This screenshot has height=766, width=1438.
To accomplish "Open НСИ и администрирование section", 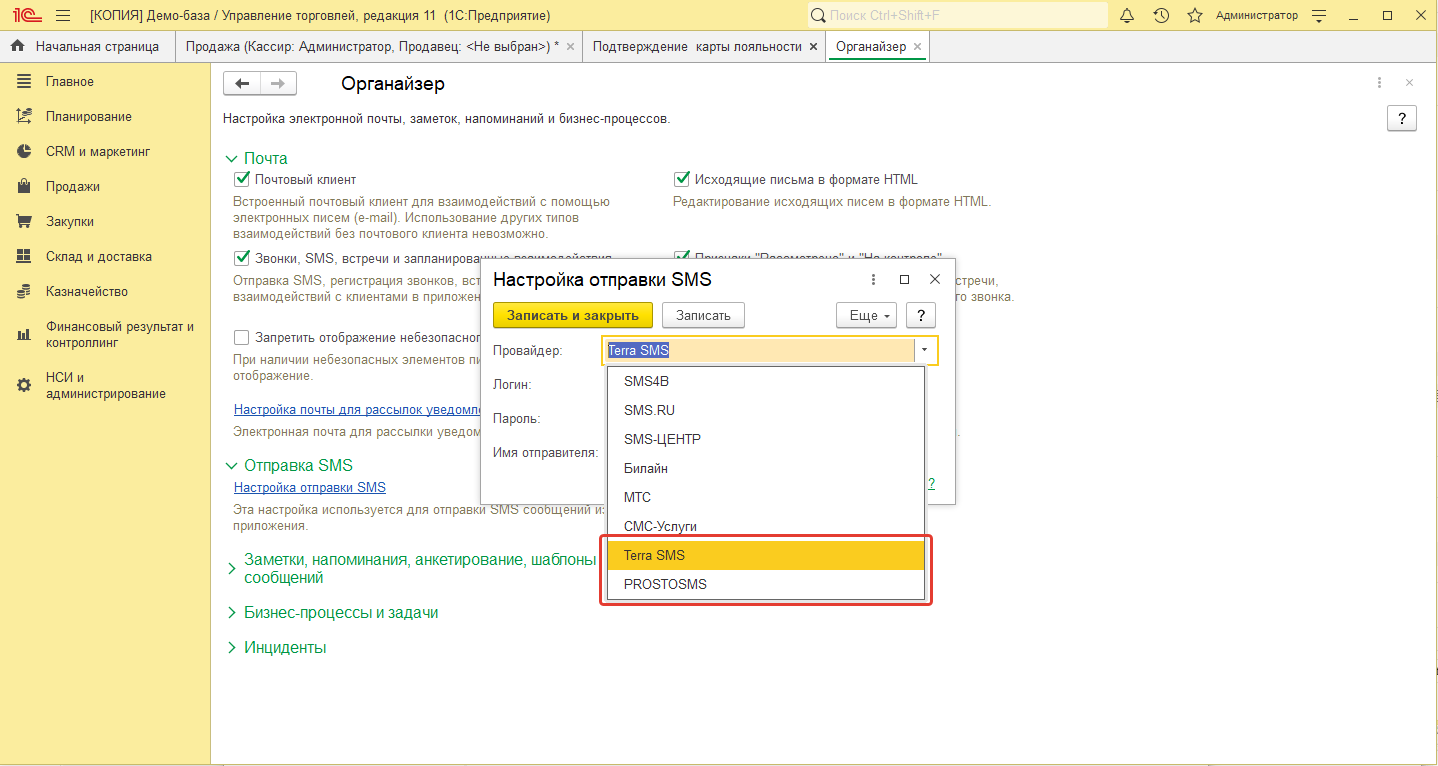I will point(105,385).
